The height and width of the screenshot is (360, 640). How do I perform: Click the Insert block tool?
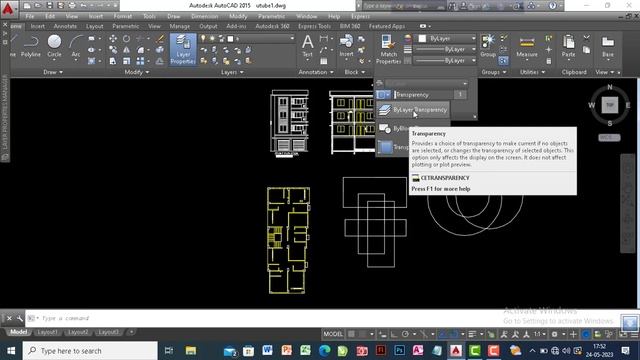tap(346, 46)
